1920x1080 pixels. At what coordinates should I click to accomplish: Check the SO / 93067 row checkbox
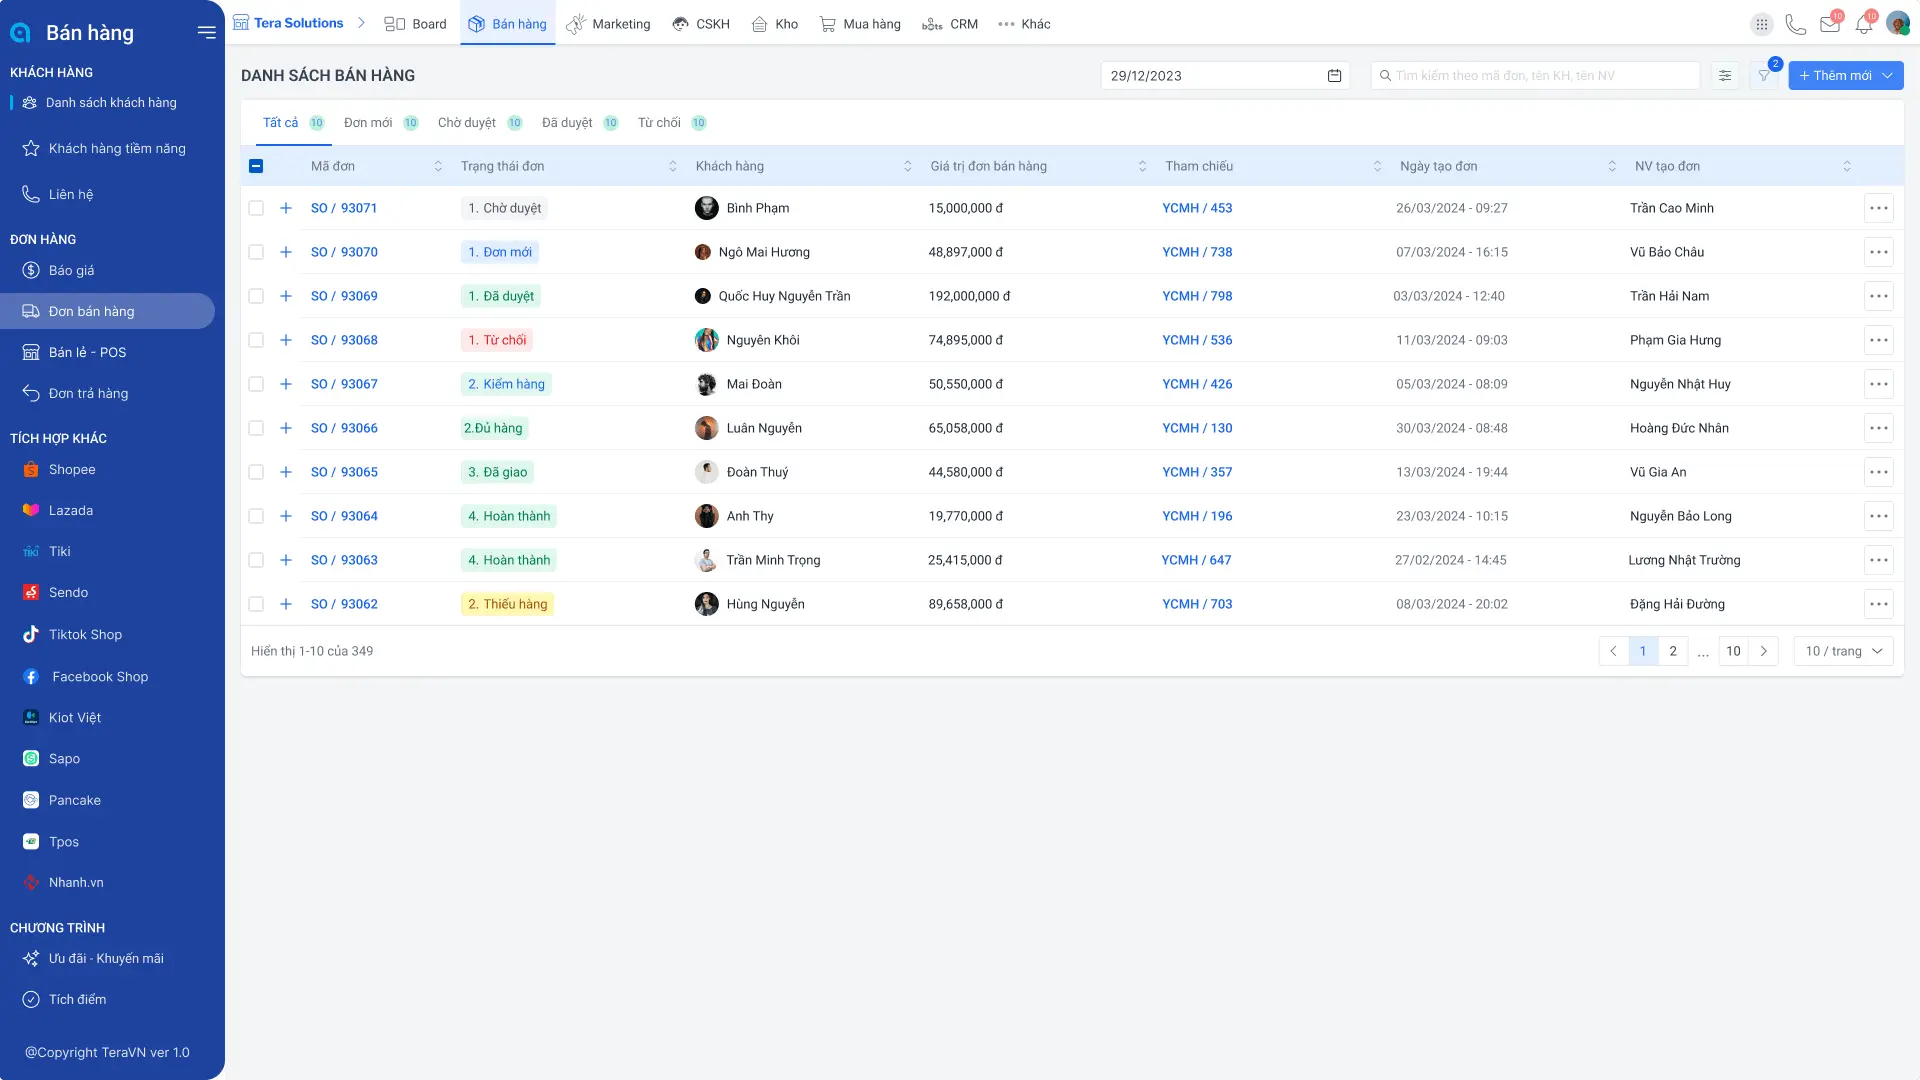(x=256, y=384)
